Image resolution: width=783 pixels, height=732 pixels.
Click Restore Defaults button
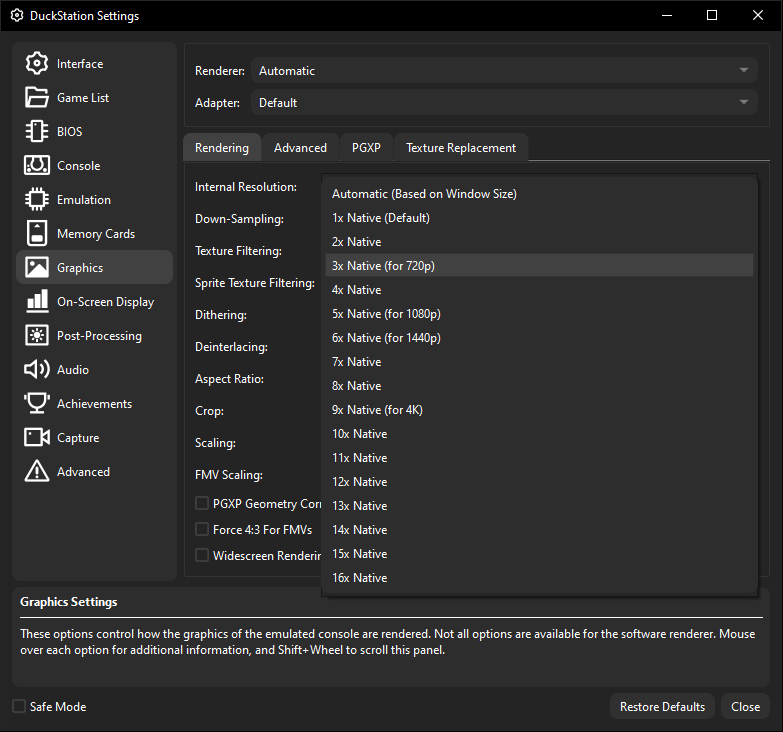pos(662,706)
